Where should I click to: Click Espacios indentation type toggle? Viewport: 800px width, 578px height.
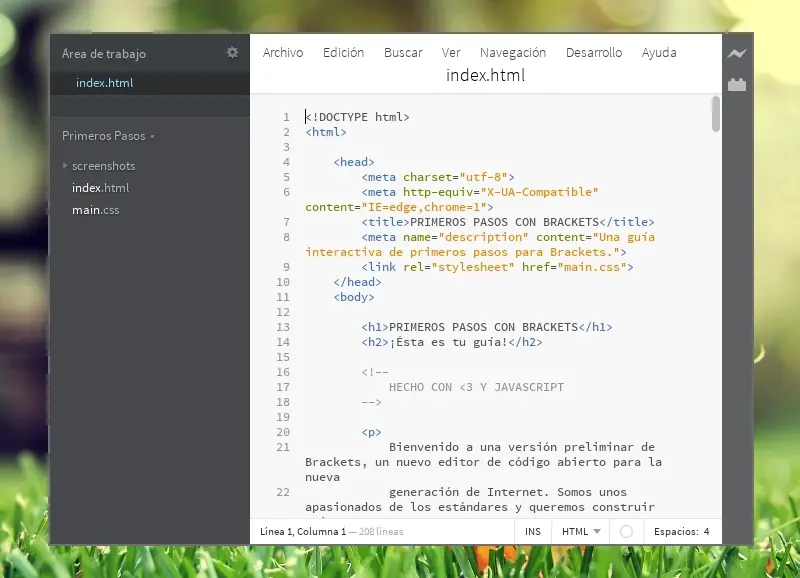tap(676, 532)
